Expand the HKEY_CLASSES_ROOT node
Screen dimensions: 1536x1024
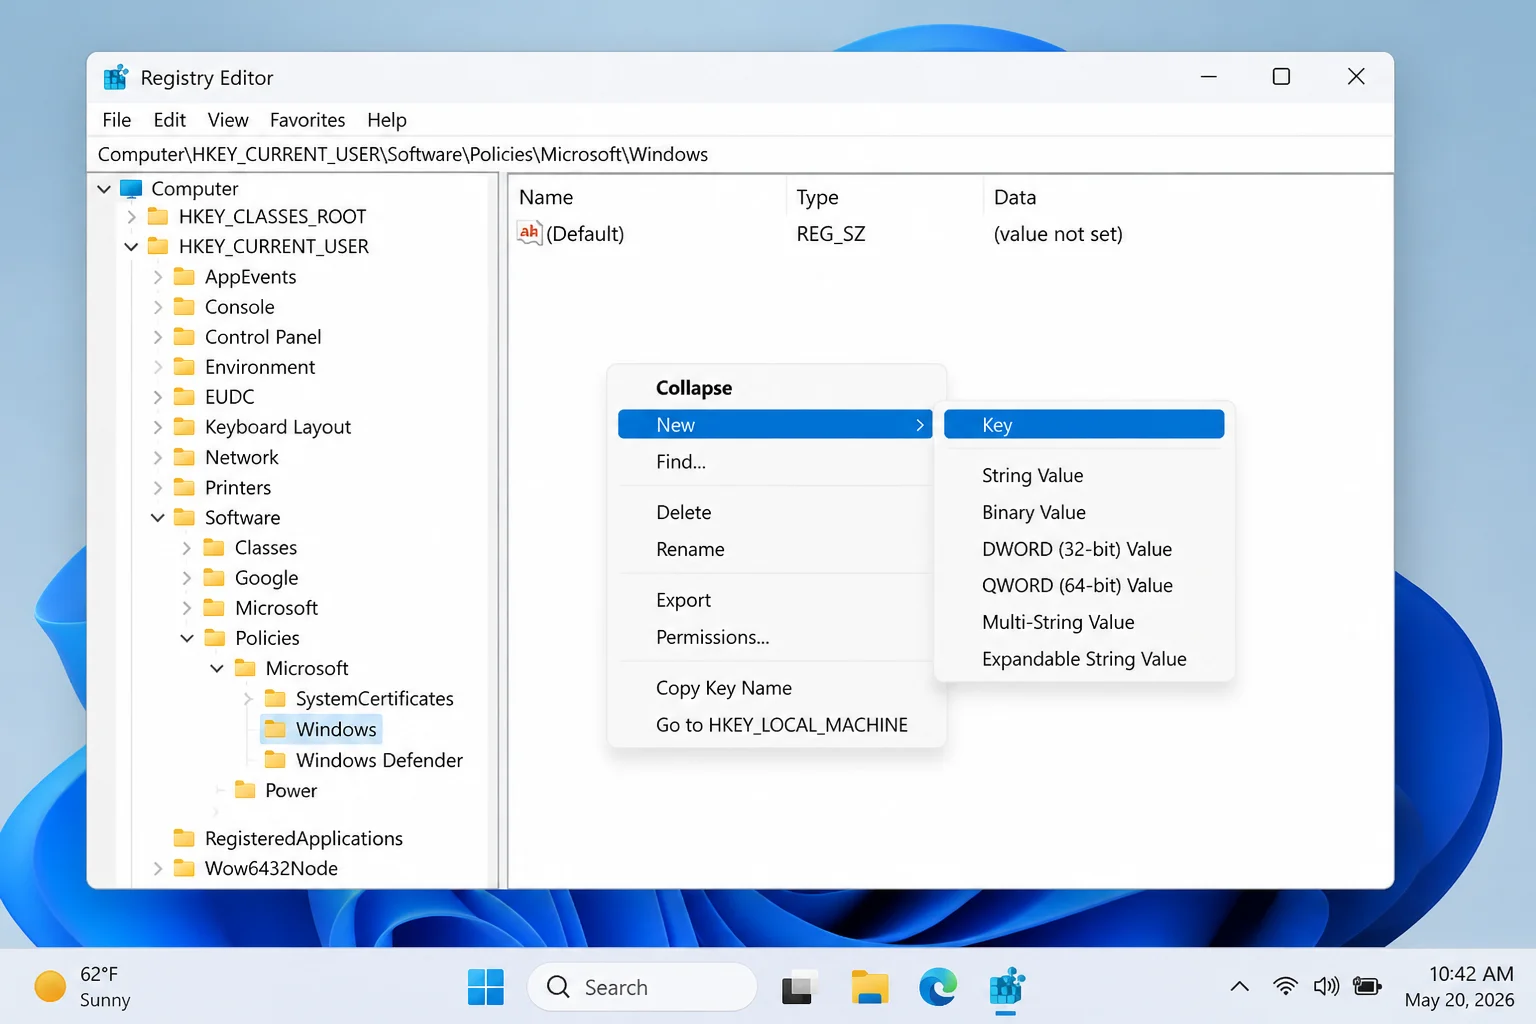click(x=131, y=216)
